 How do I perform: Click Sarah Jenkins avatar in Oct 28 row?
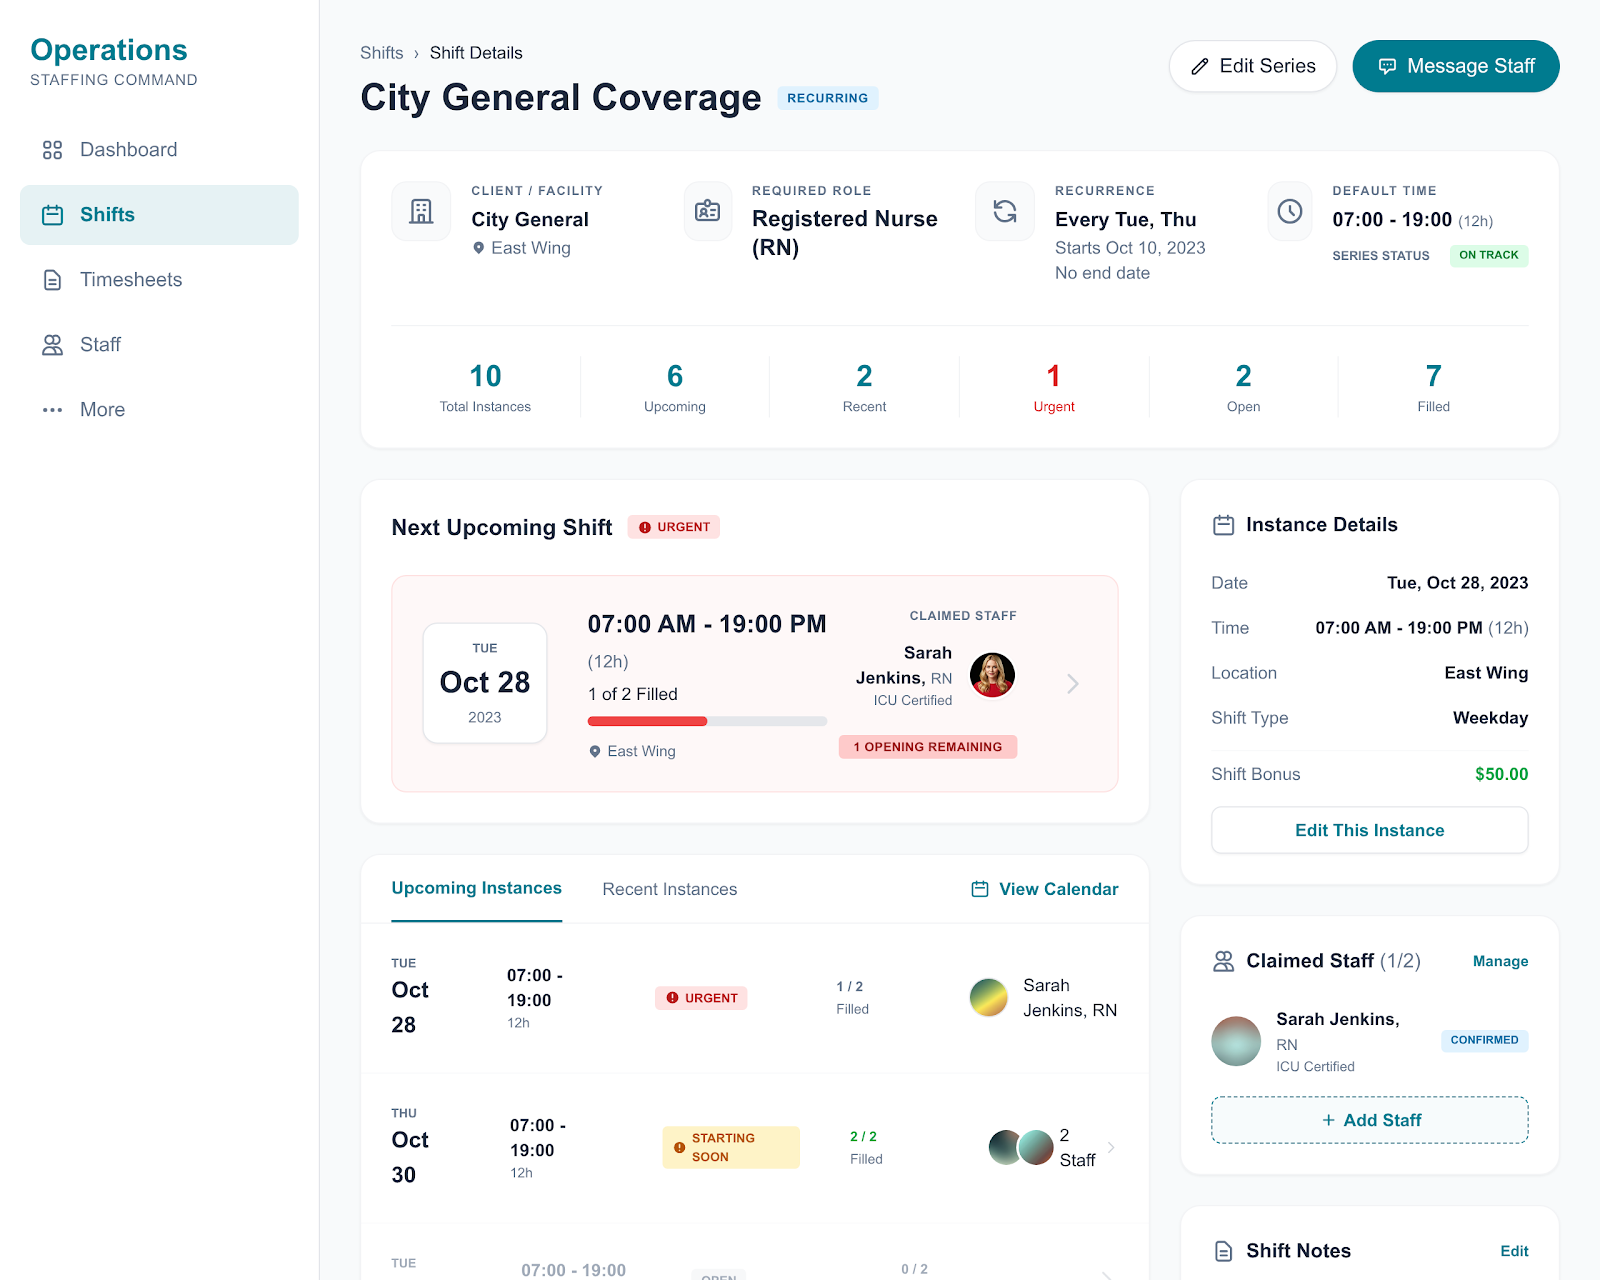(989, 998)
